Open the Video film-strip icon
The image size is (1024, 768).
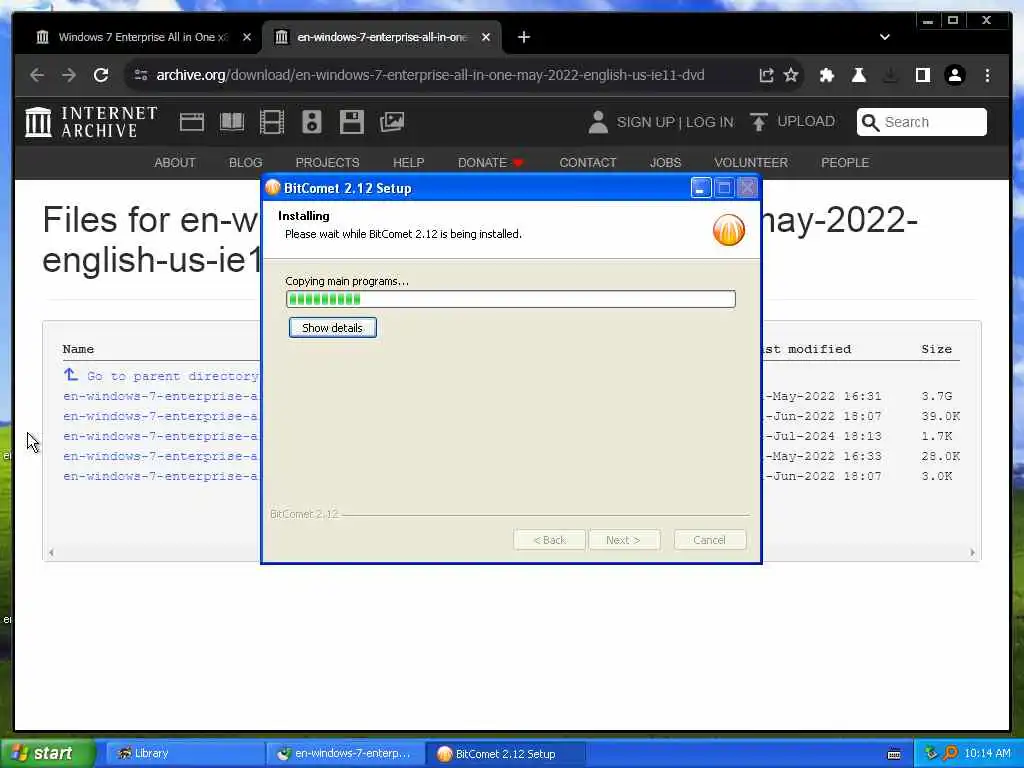coord(272,122)
